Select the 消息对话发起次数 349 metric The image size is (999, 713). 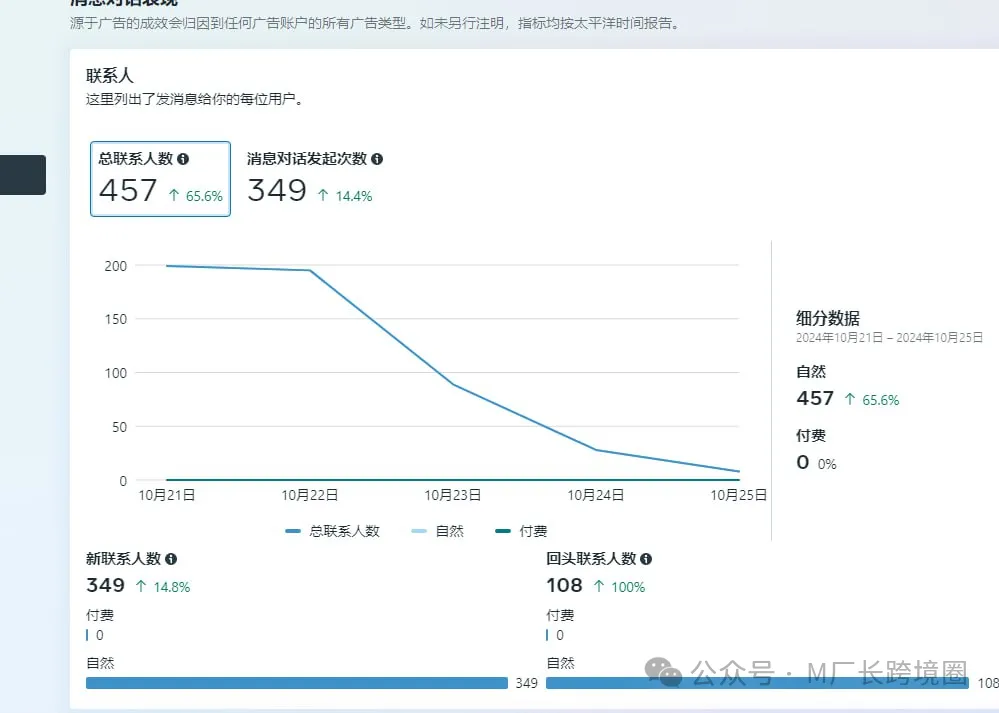coord(315,178)
